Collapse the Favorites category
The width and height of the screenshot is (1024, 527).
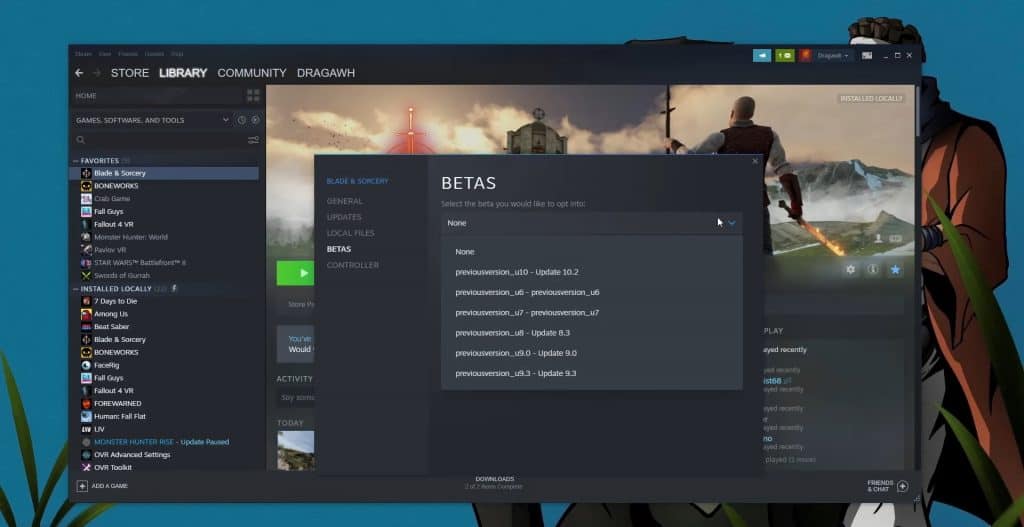pyautogui.click(x=76, y=161)
